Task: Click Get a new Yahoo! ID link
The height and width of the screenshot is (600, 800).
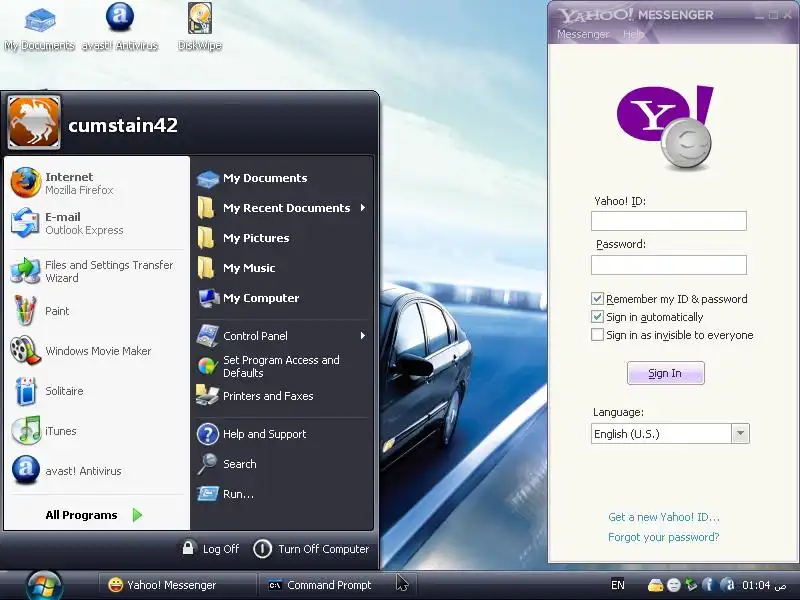Action: click(664, 517)
